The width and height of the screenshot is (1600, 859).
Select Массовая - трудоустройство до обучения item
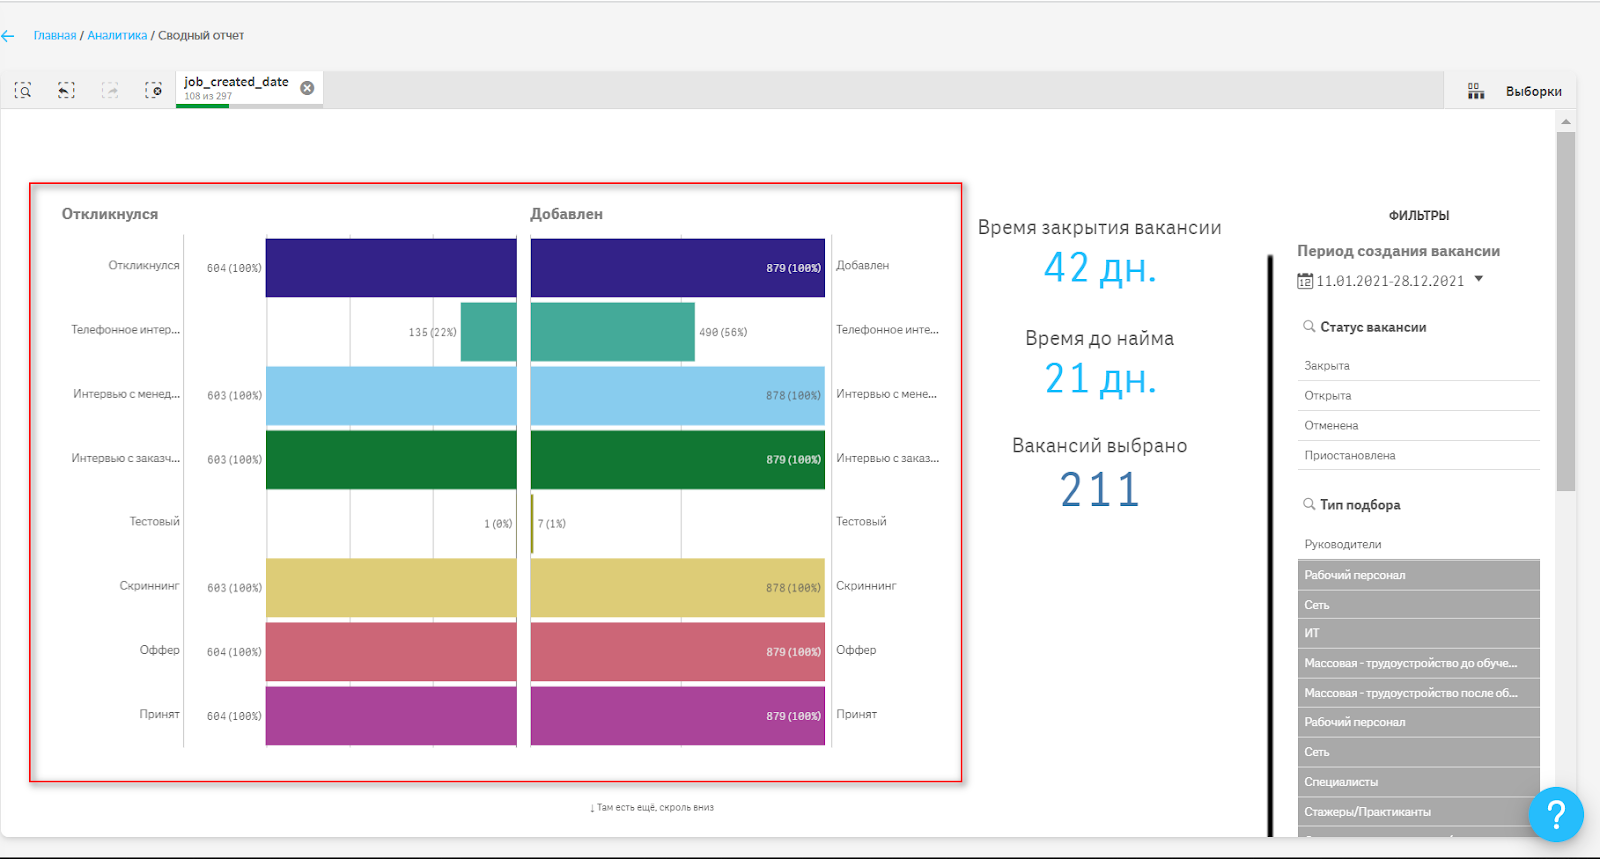click(x=1418, y=663)
